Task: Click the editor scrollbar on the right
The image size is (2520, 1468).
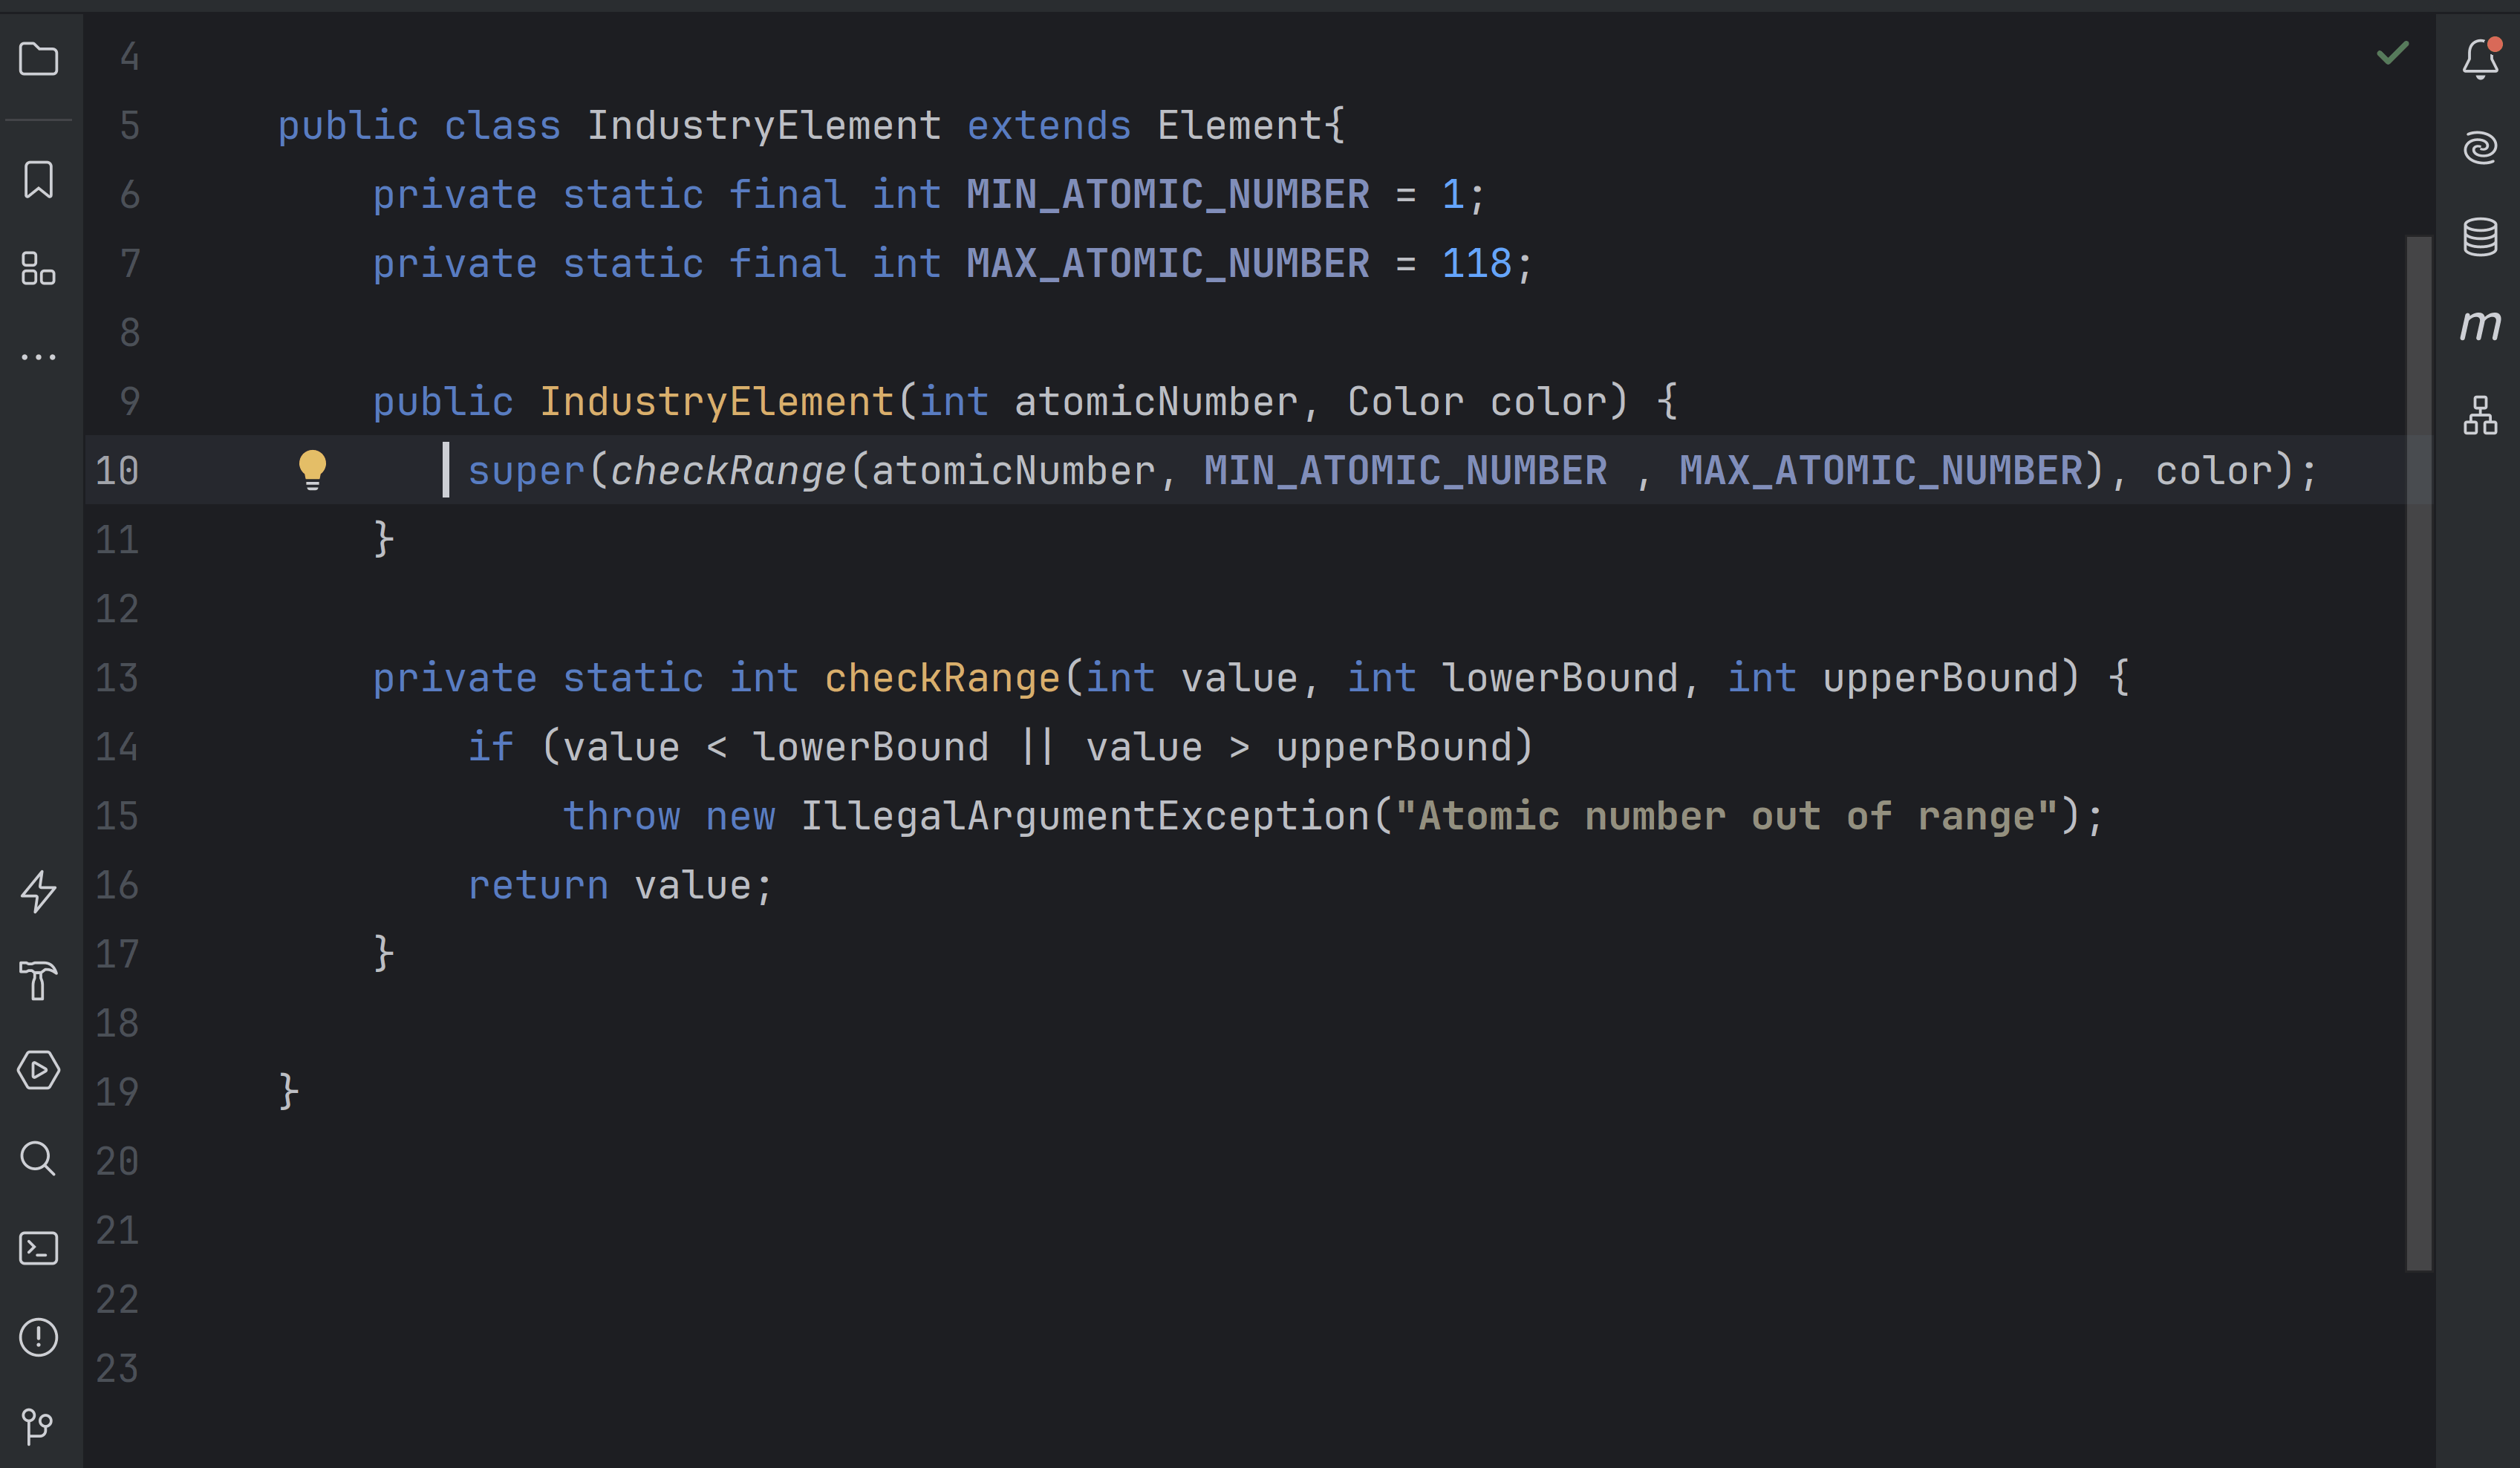Action: click(2420, 700)
